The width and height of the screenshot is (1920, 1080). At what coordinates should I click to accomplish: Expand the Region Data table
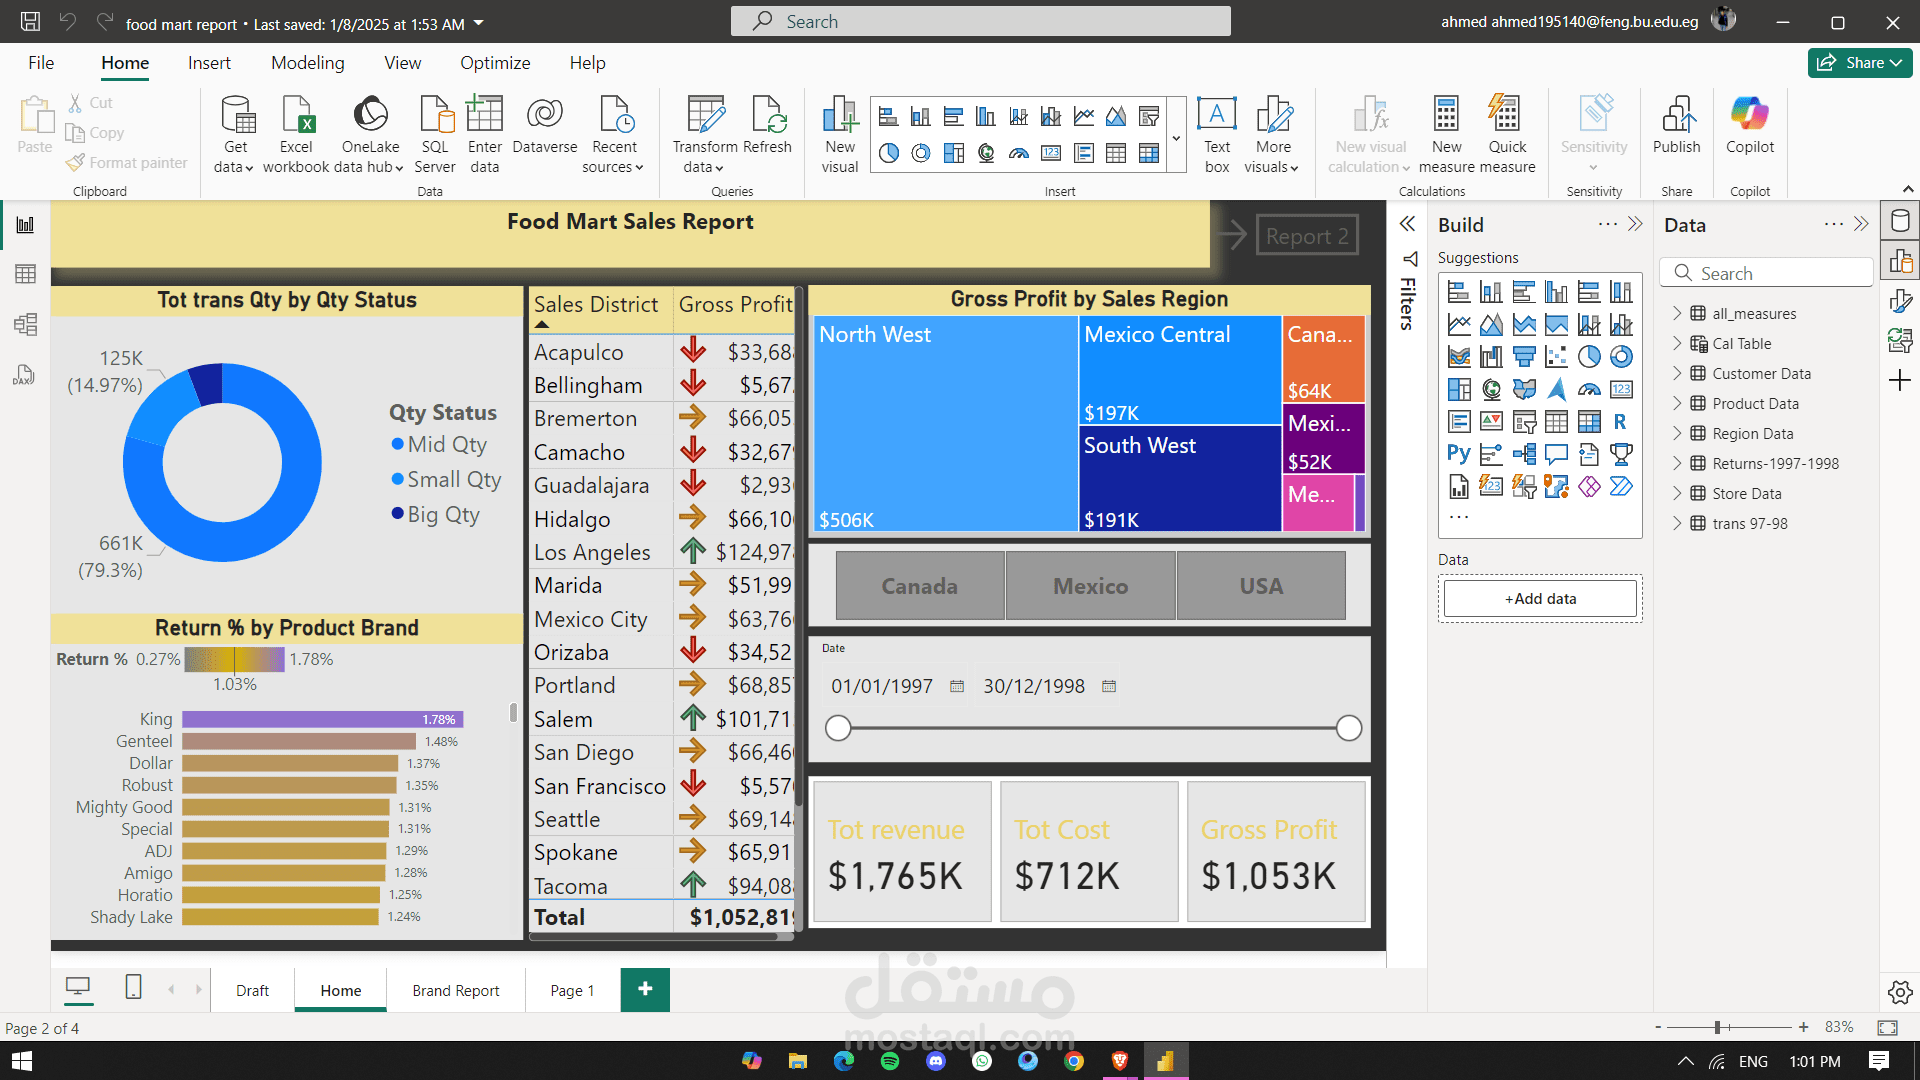1677,433
